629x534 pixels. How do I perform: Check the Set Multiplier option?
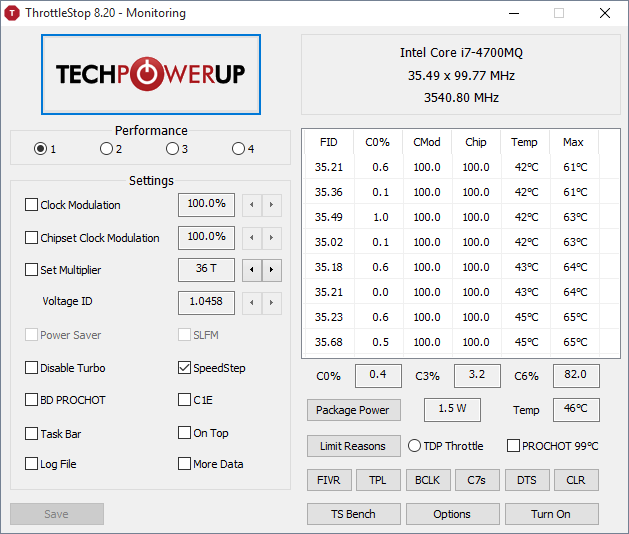pyautogui.click(x=31, y=270)
